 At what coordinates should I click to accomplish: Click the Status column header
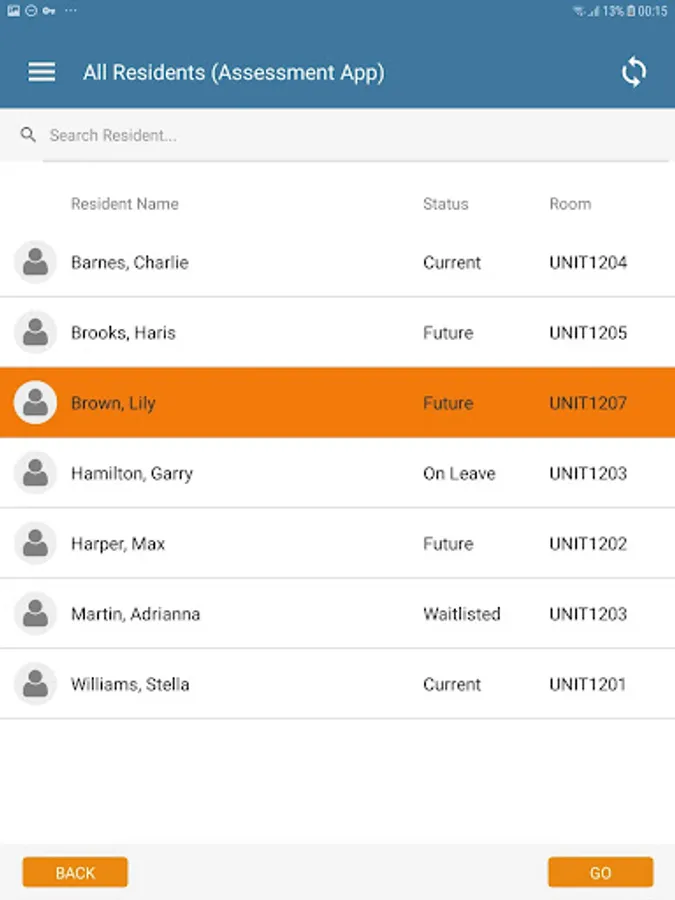[445, 204]
